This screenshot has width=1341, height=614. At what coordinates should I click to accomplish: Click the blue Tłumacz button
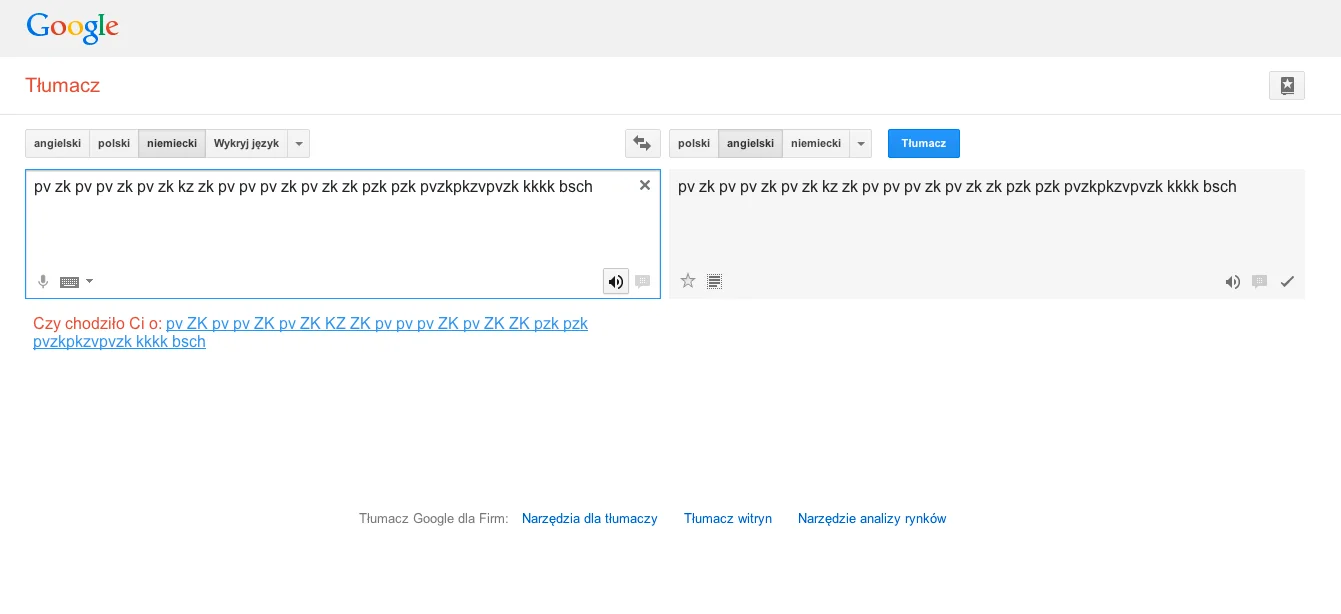pyautogui.click(x=924, y=143)
